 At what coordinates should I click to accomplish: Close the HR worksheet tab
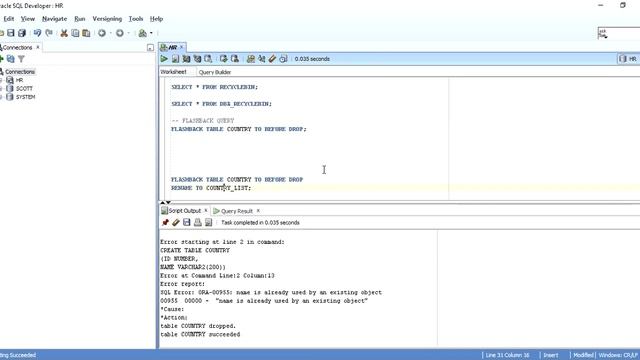[x=182, y=47]
